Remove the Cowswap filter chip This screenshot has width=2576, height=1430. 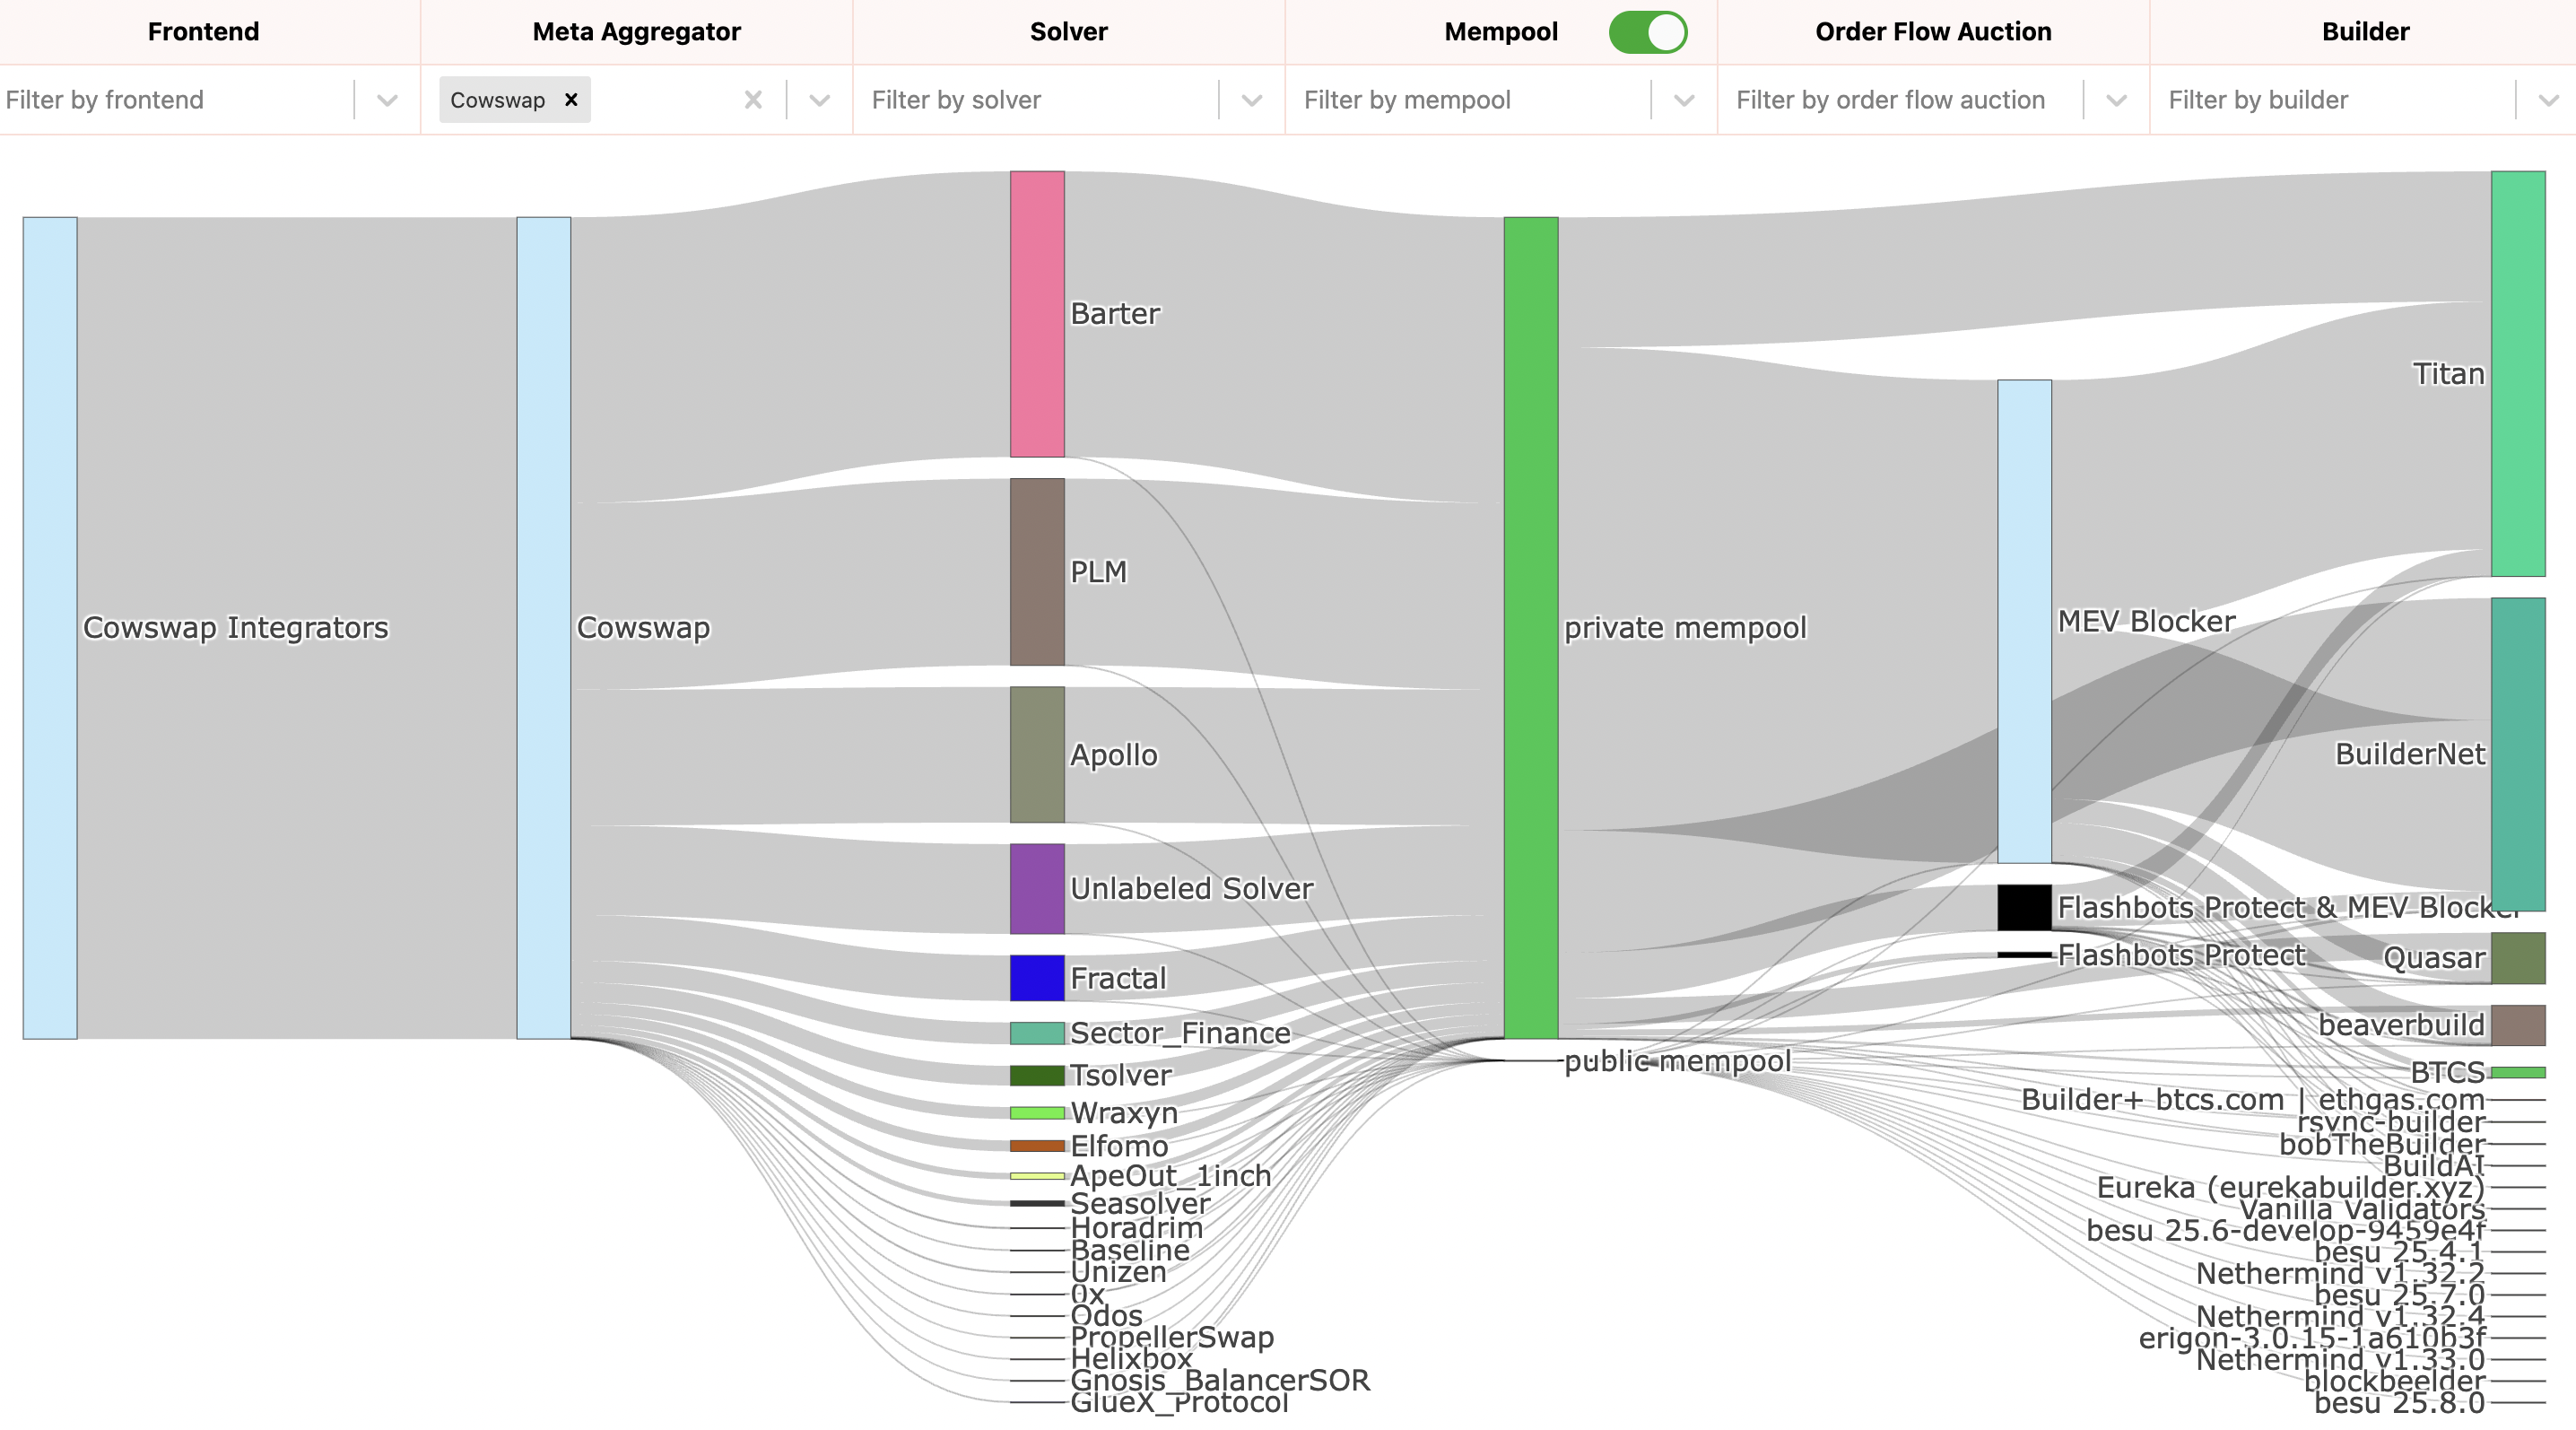[571, 100]
